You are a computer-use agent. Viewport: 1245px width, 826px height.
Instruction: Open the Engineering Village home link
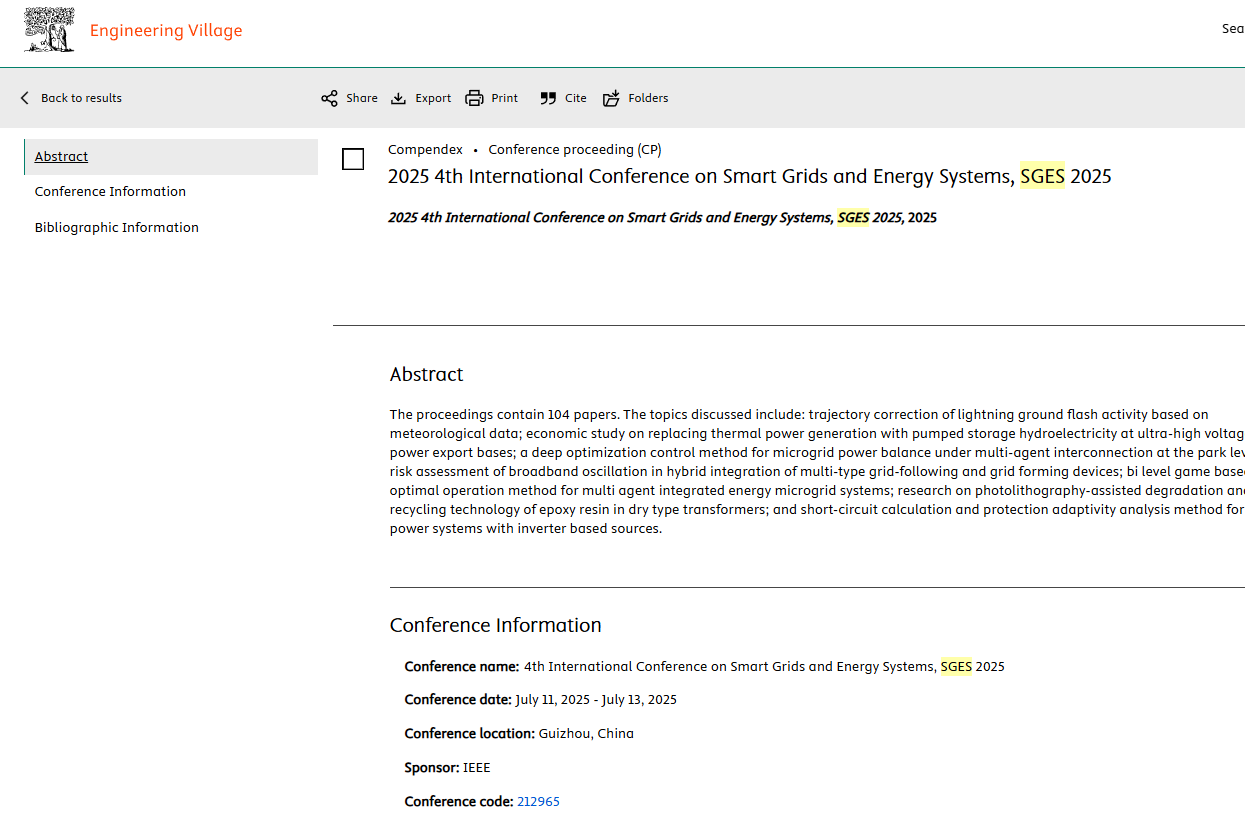166,31
